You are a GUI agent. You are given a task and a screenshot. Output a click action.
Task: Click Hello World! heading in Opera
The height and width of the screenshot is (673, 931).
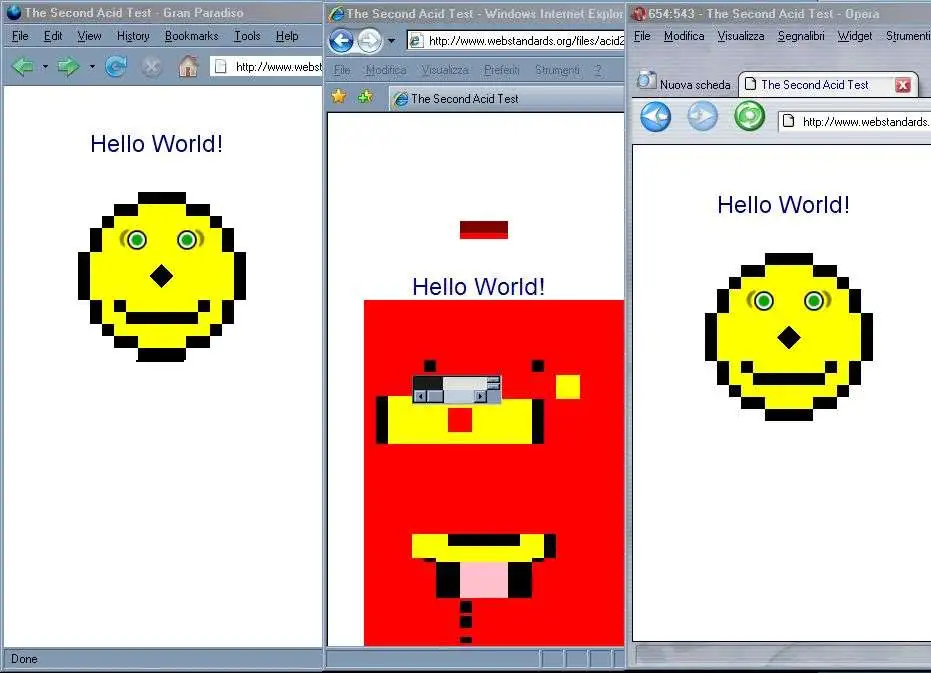click(783, 205)
